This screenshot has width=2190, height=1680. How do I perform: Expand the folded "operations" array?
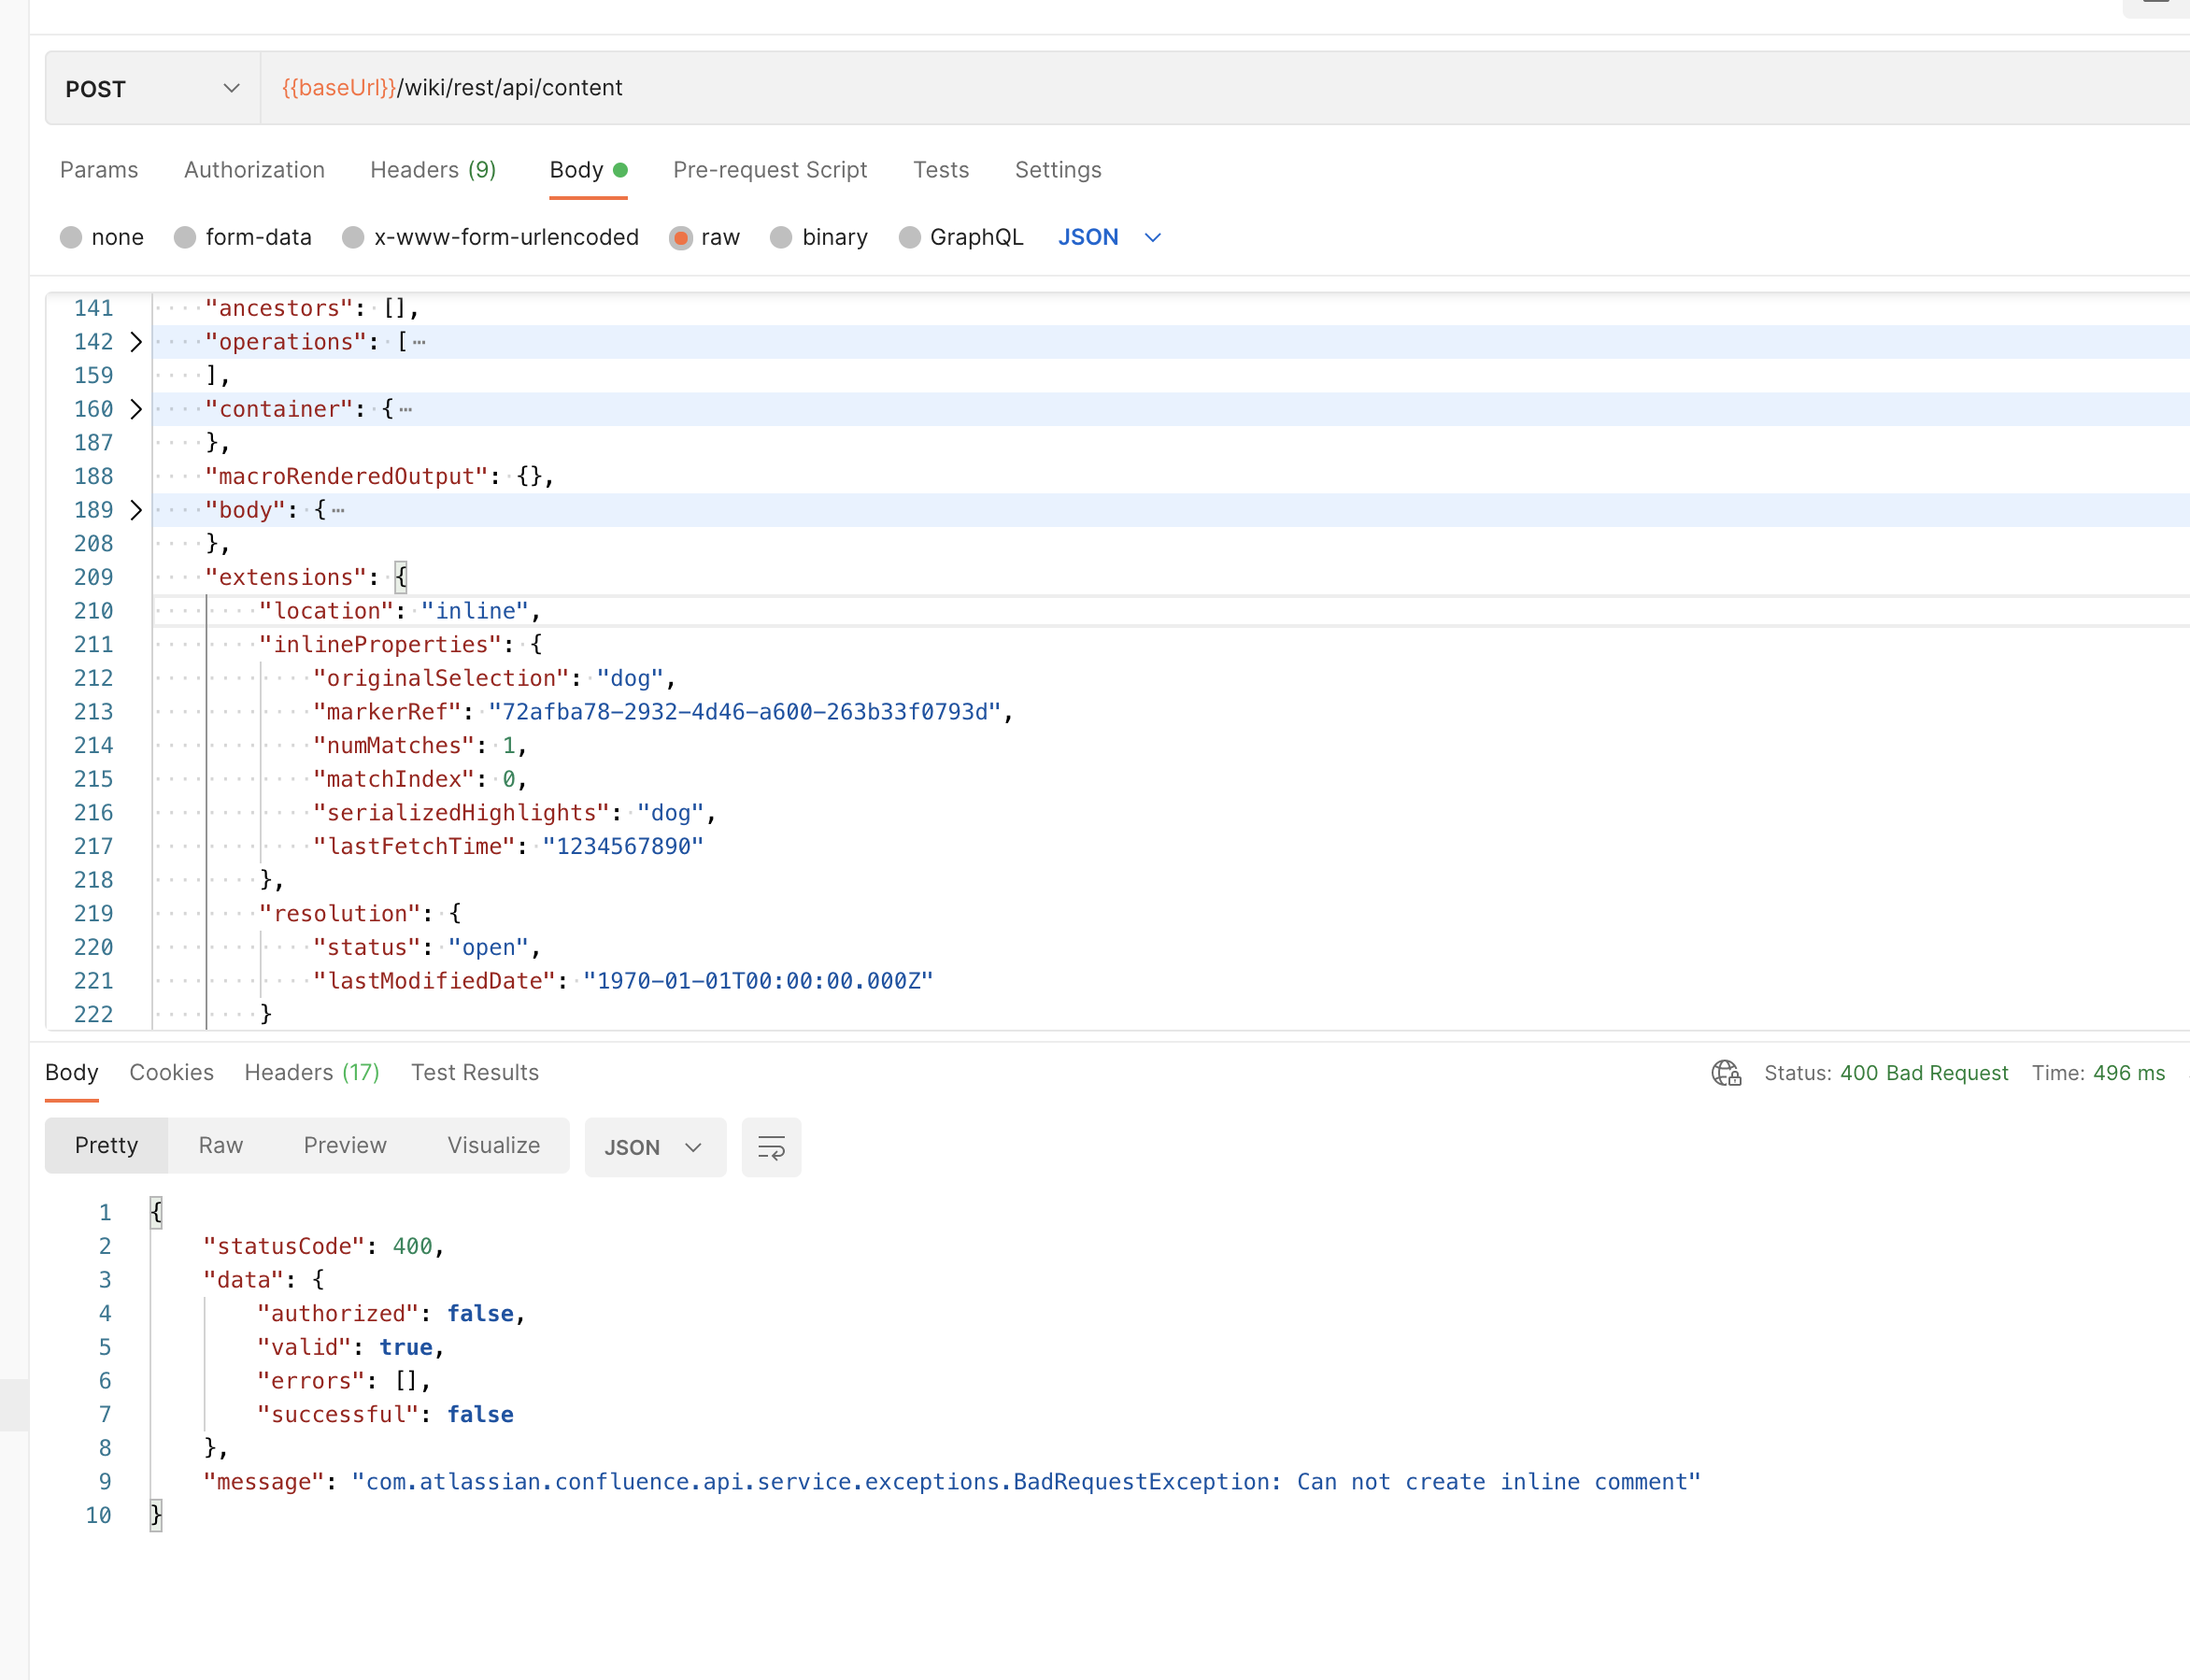136,342
